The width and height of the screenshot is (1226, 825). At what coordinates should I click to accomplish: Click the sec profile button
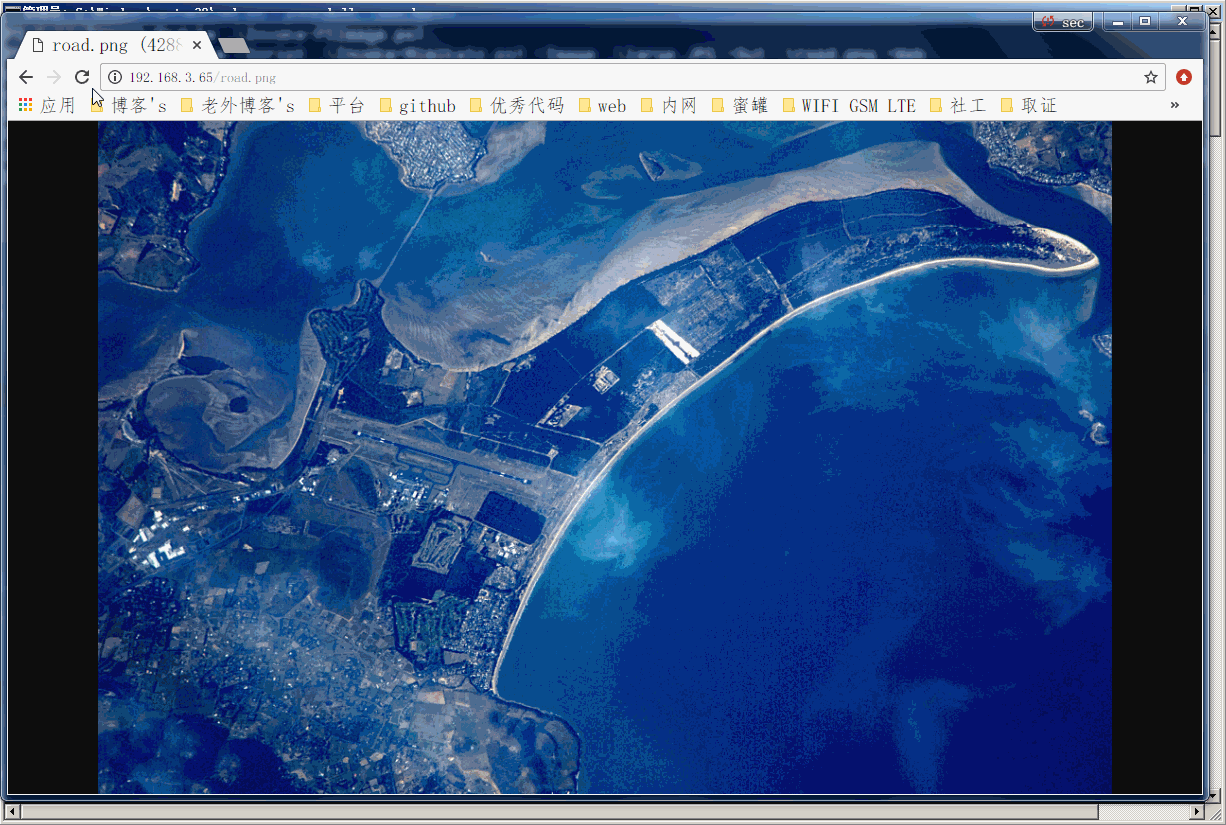pyautogui.click(x=1062, y=22)
